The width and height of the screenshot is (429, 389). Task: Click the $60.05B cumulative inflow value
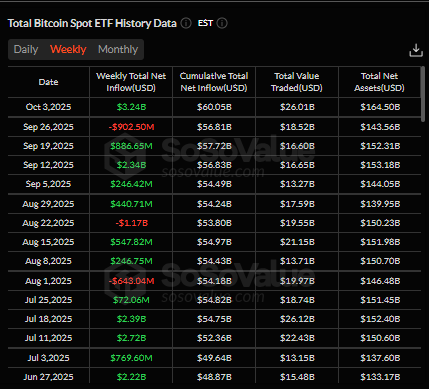(x=214, y=107)
